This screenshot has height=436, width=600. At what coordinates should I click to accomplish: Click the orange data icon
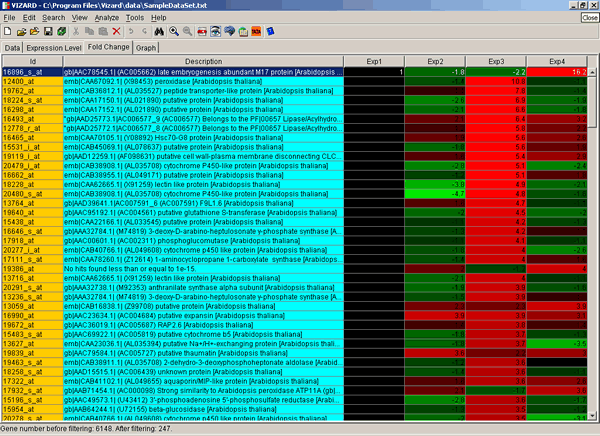pyautogui.click(x=256, y=31)
